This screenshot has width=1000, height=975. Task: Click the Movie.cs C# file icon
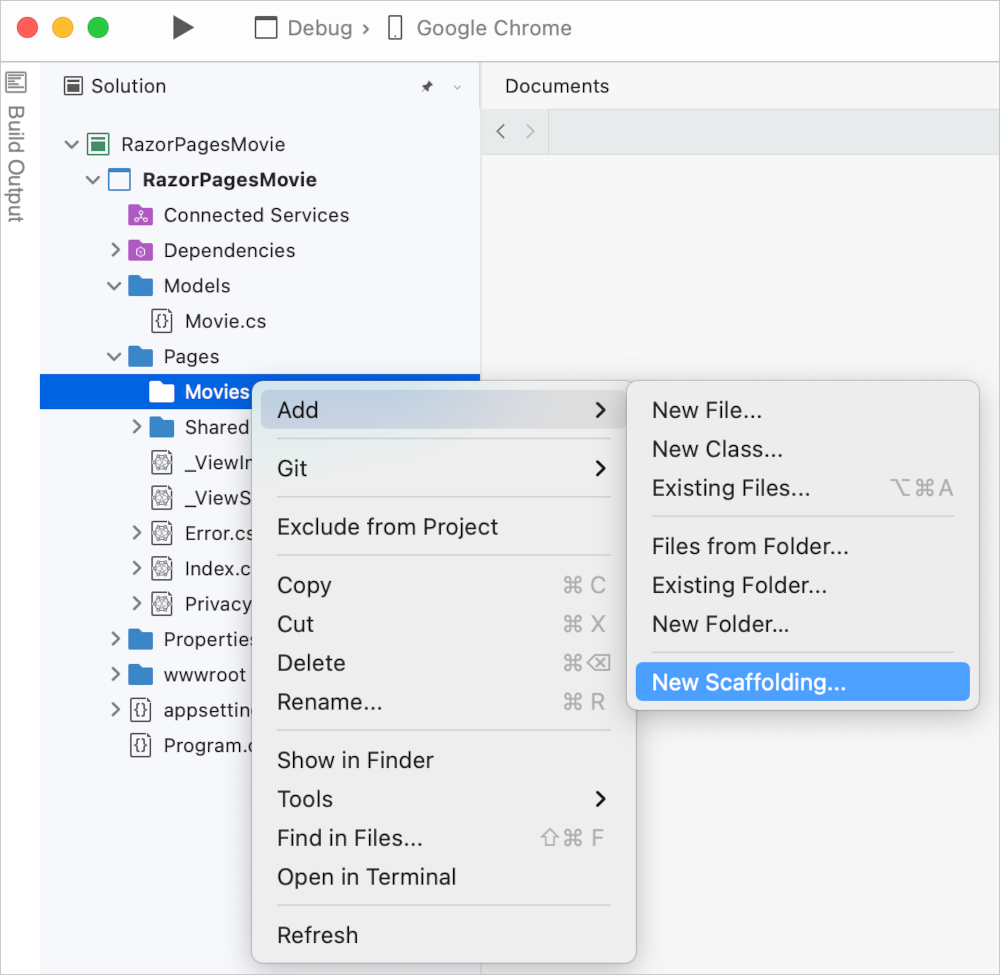pyautogui.click(x=162, y=321)
